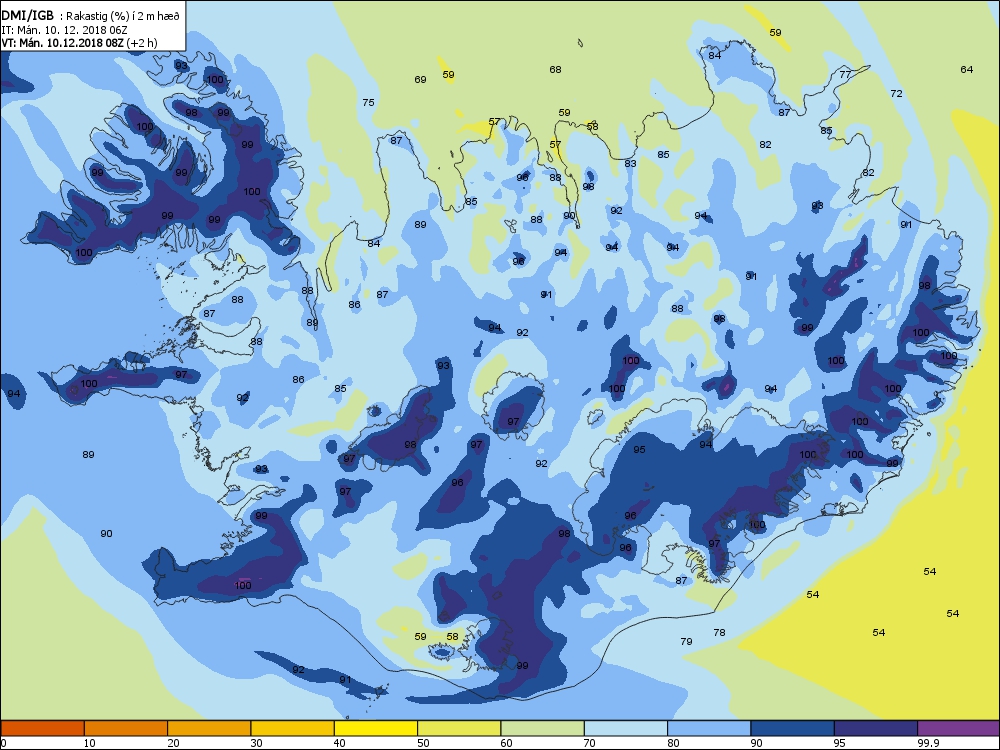Click the 'VT: Mán. 10.12.2018 08Z (+2 h)' line

(x=79, y=43)
